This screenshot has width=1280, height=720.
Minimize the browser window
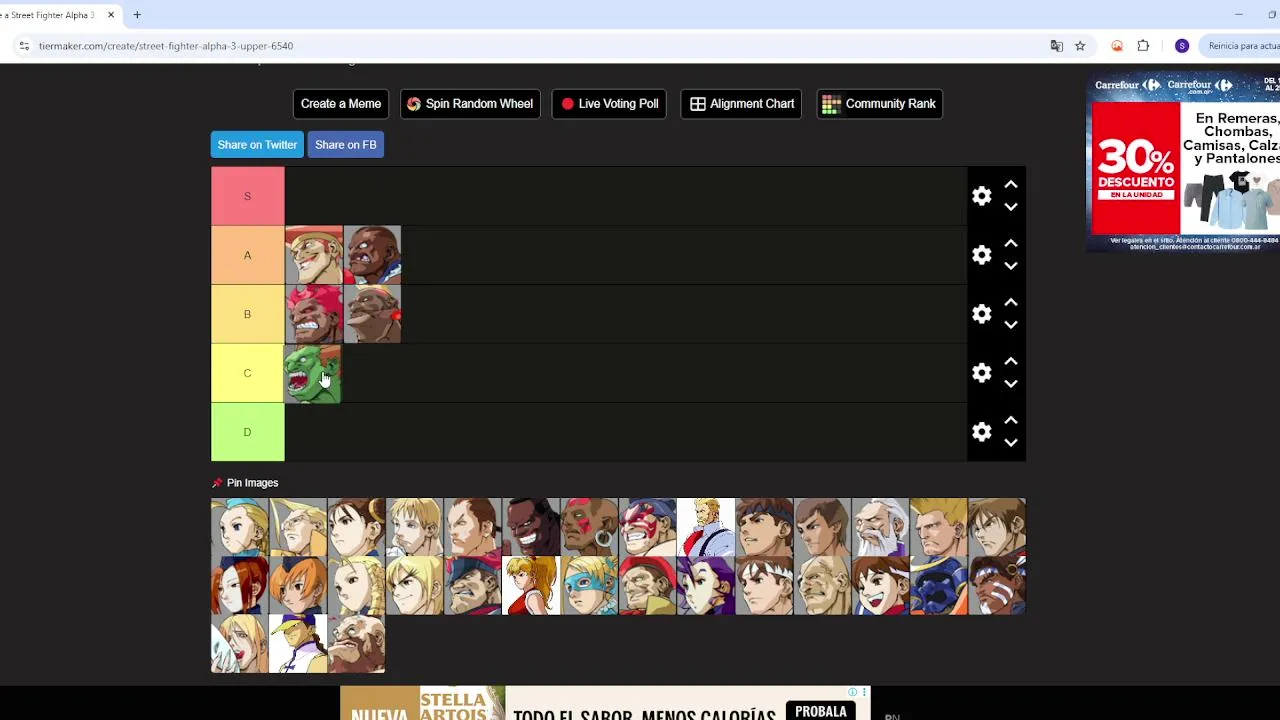click(1238, 15)
